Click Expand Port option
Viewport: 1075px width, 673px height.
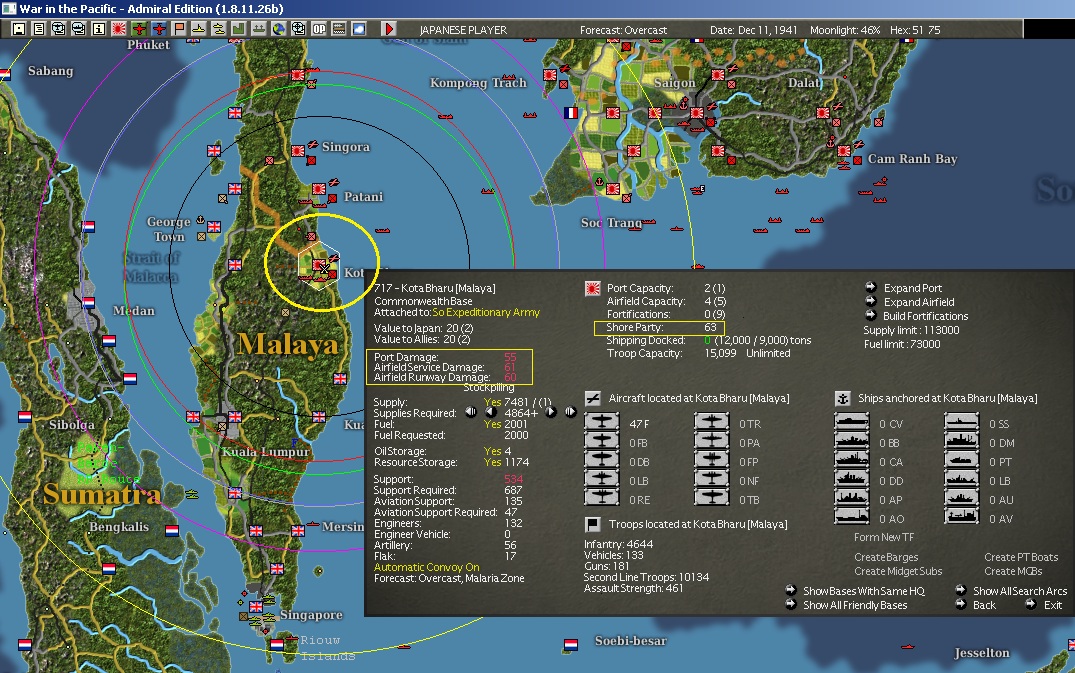click(x=913, y=288)
